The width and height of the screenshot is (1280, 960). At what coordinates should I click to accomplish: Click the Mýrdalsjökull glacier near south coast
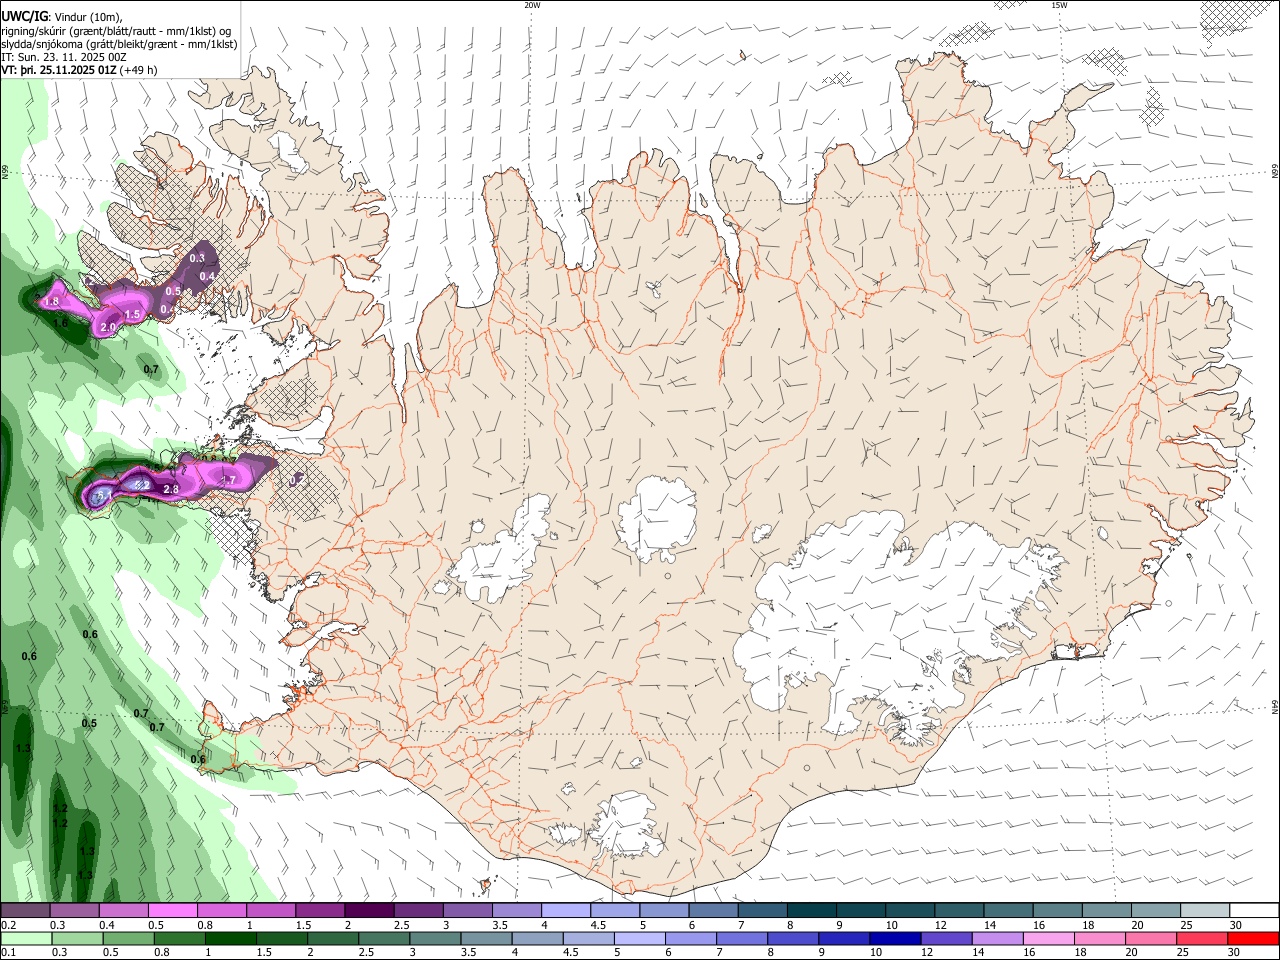coord(625,828)
